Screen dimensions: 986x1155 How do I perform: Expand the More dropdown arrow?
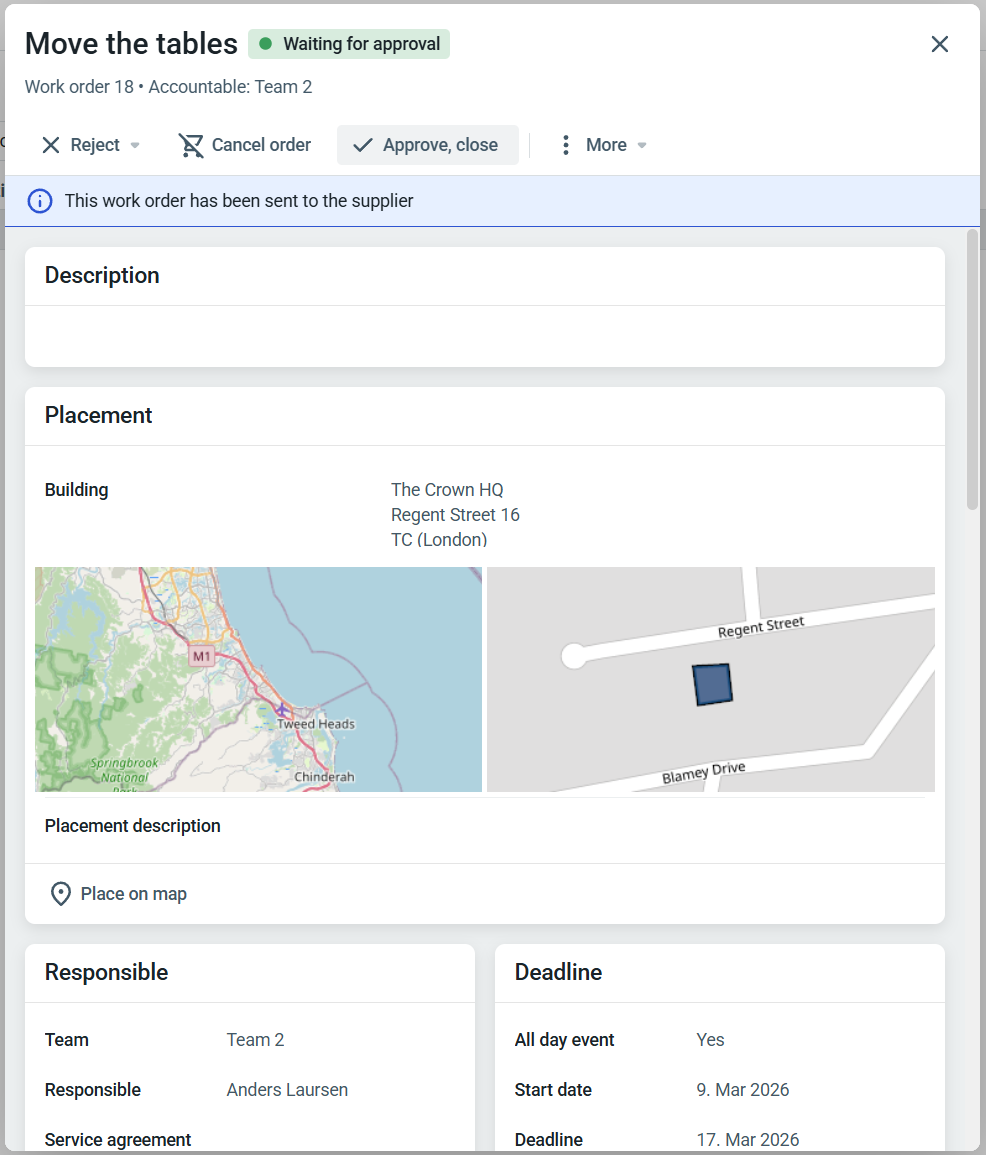[x=642, y=146]
